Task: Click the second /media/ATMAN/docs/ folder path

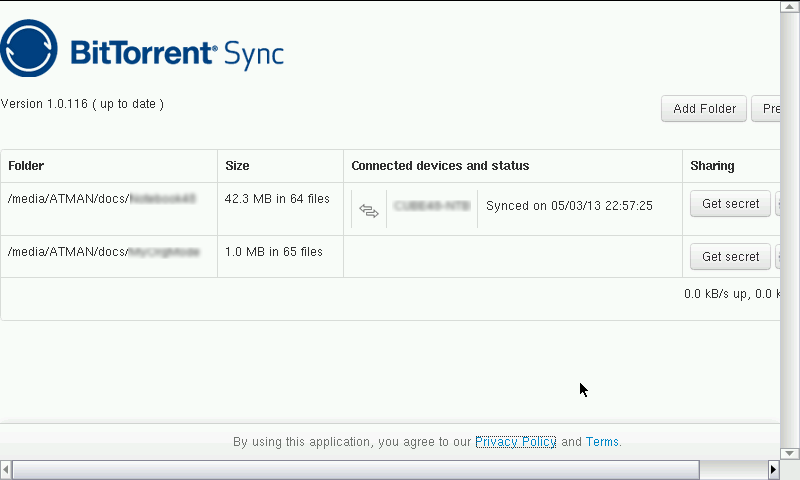Action: [104, 252]
